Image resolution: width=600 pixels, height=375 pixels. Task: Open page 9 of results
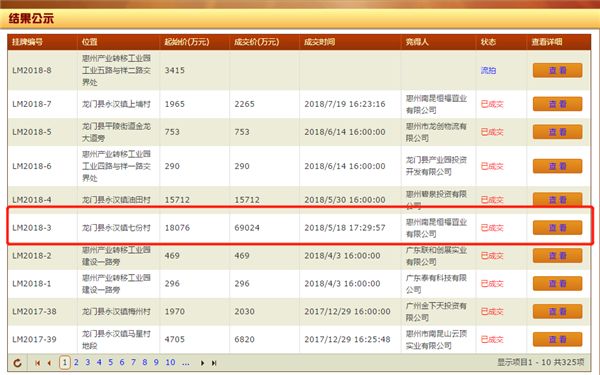pyautogui.click(x=156, y=362)
